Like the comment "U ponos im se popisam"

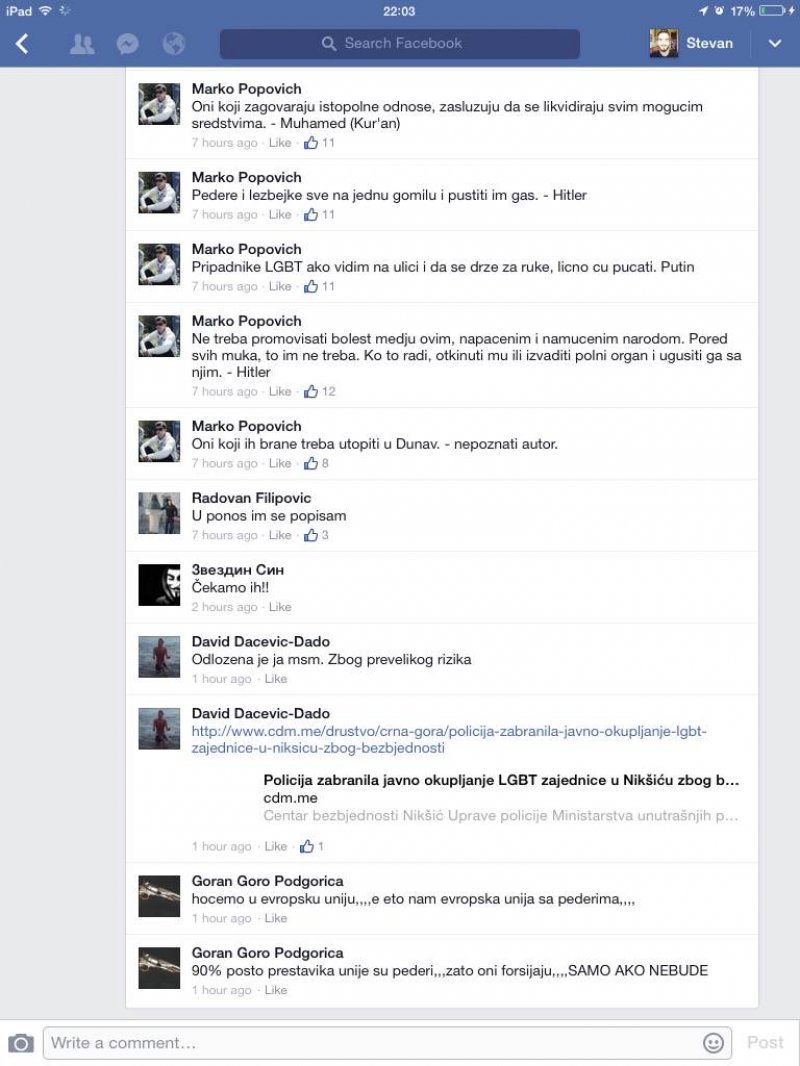(x=279, y=535)
